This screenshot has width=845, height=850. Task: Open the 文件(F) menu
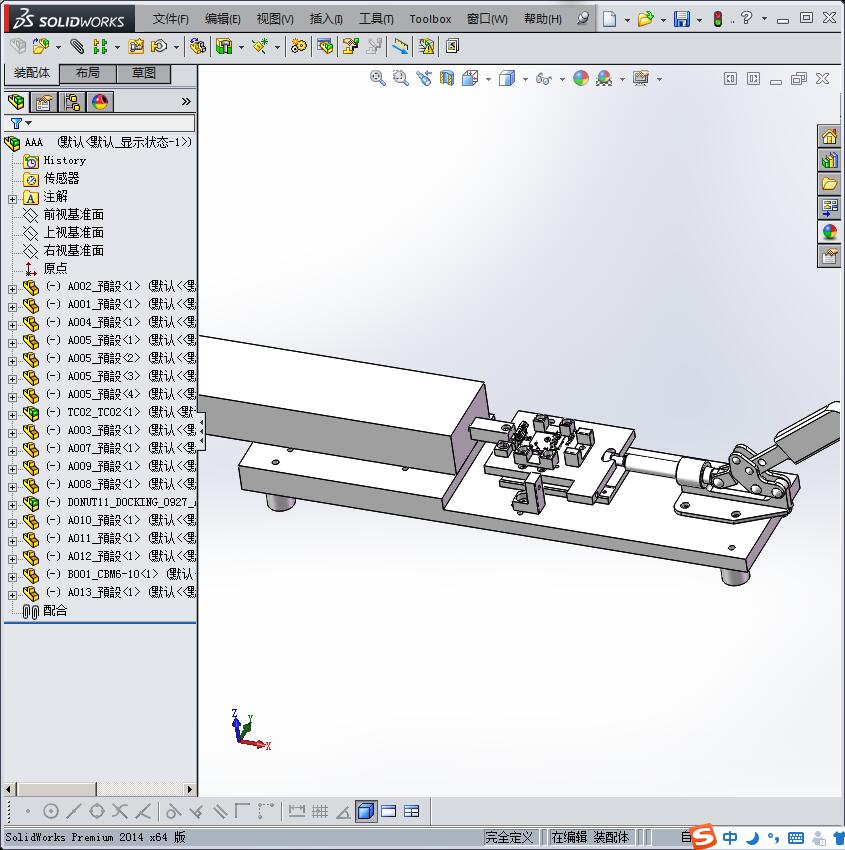(x=170, y=19)
